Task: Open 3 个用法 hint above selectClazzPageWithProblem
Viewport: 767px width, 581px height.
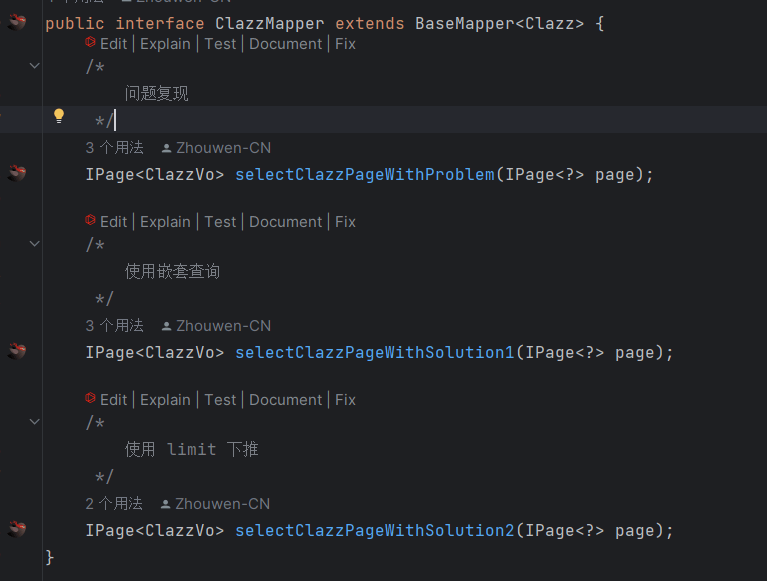Action: 114,148
